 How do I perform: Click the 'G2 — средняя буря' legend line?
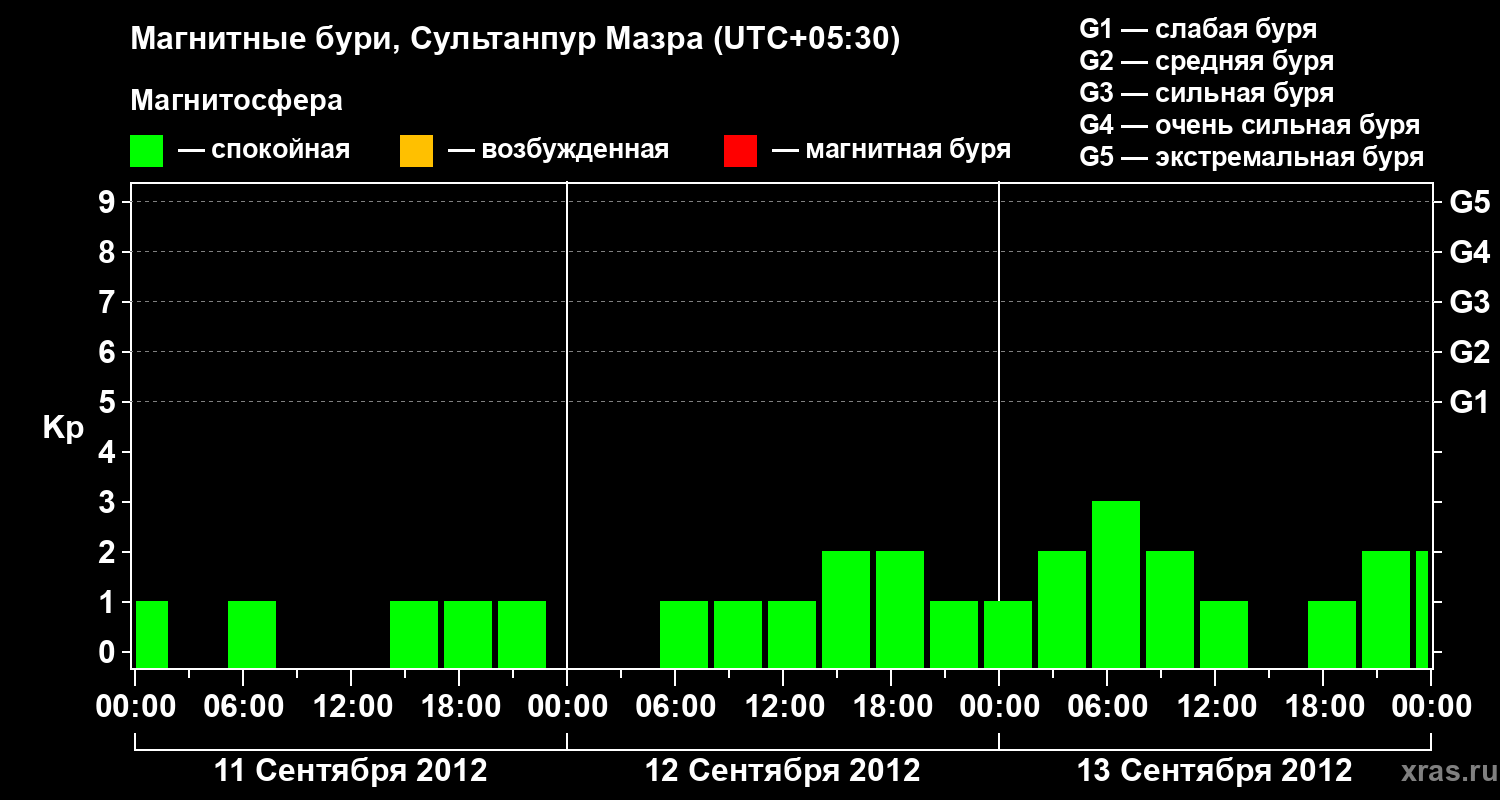point(1206,61)
